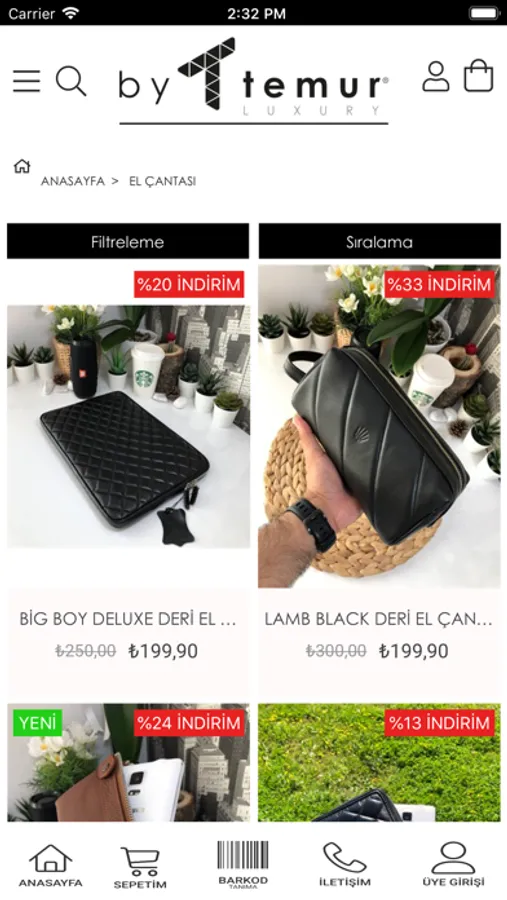Open the shopping bag icon in header

(479, 76)
